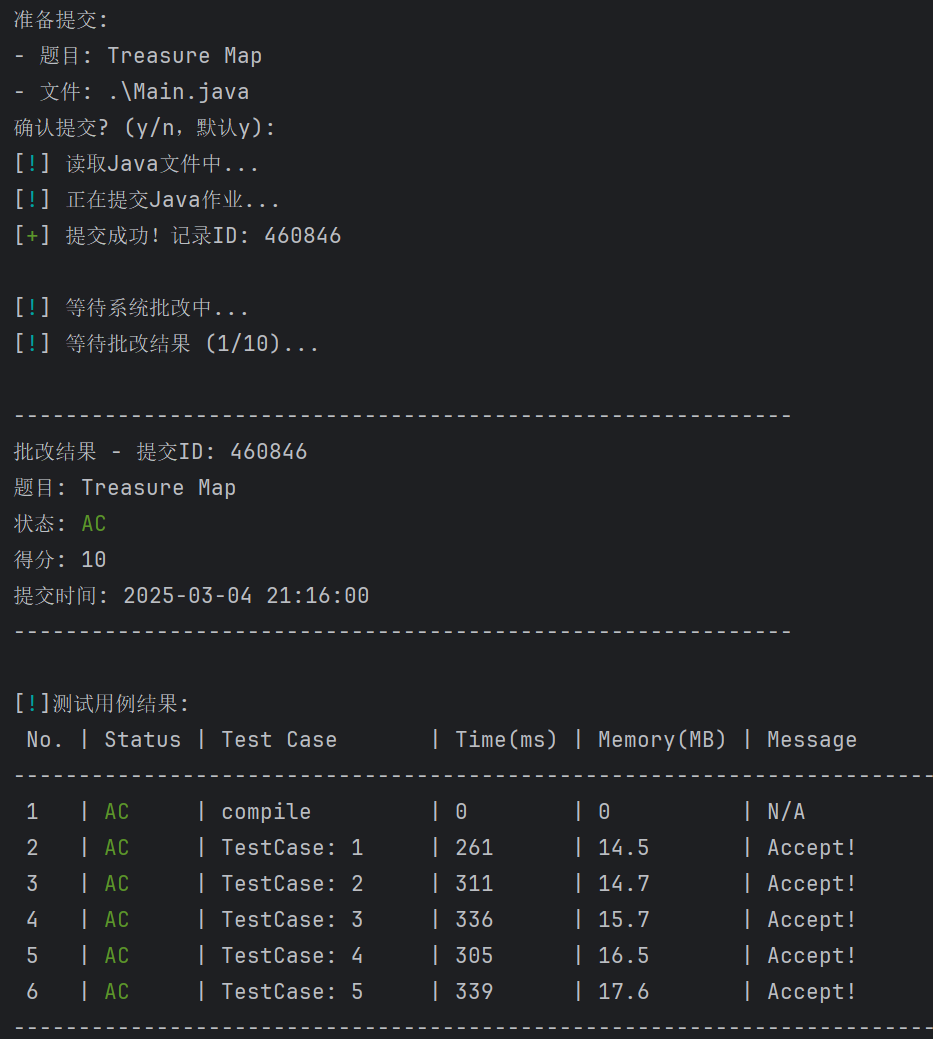Click the Accept! message for TestCase 1

coord(811,848)
